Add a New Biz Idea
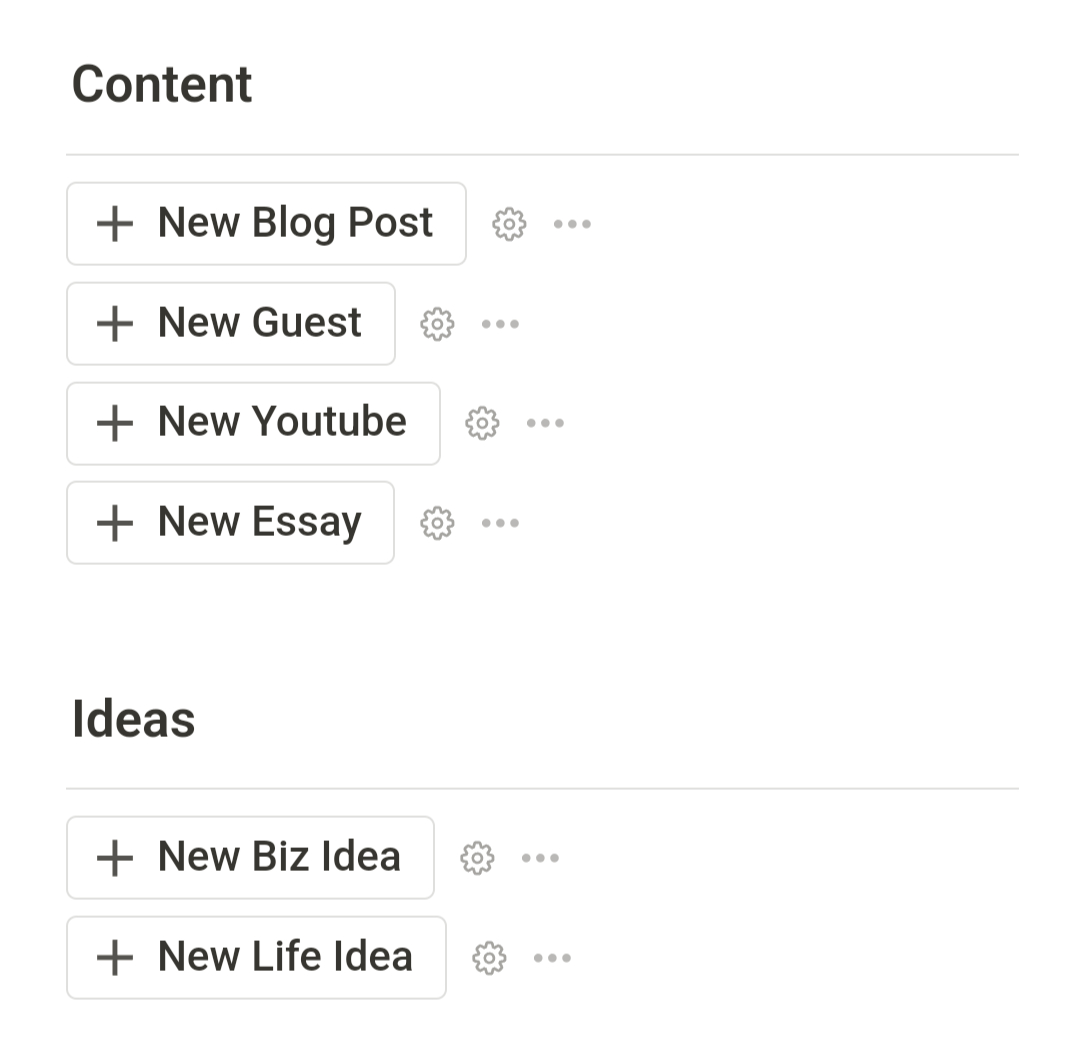 pos(250,858)
